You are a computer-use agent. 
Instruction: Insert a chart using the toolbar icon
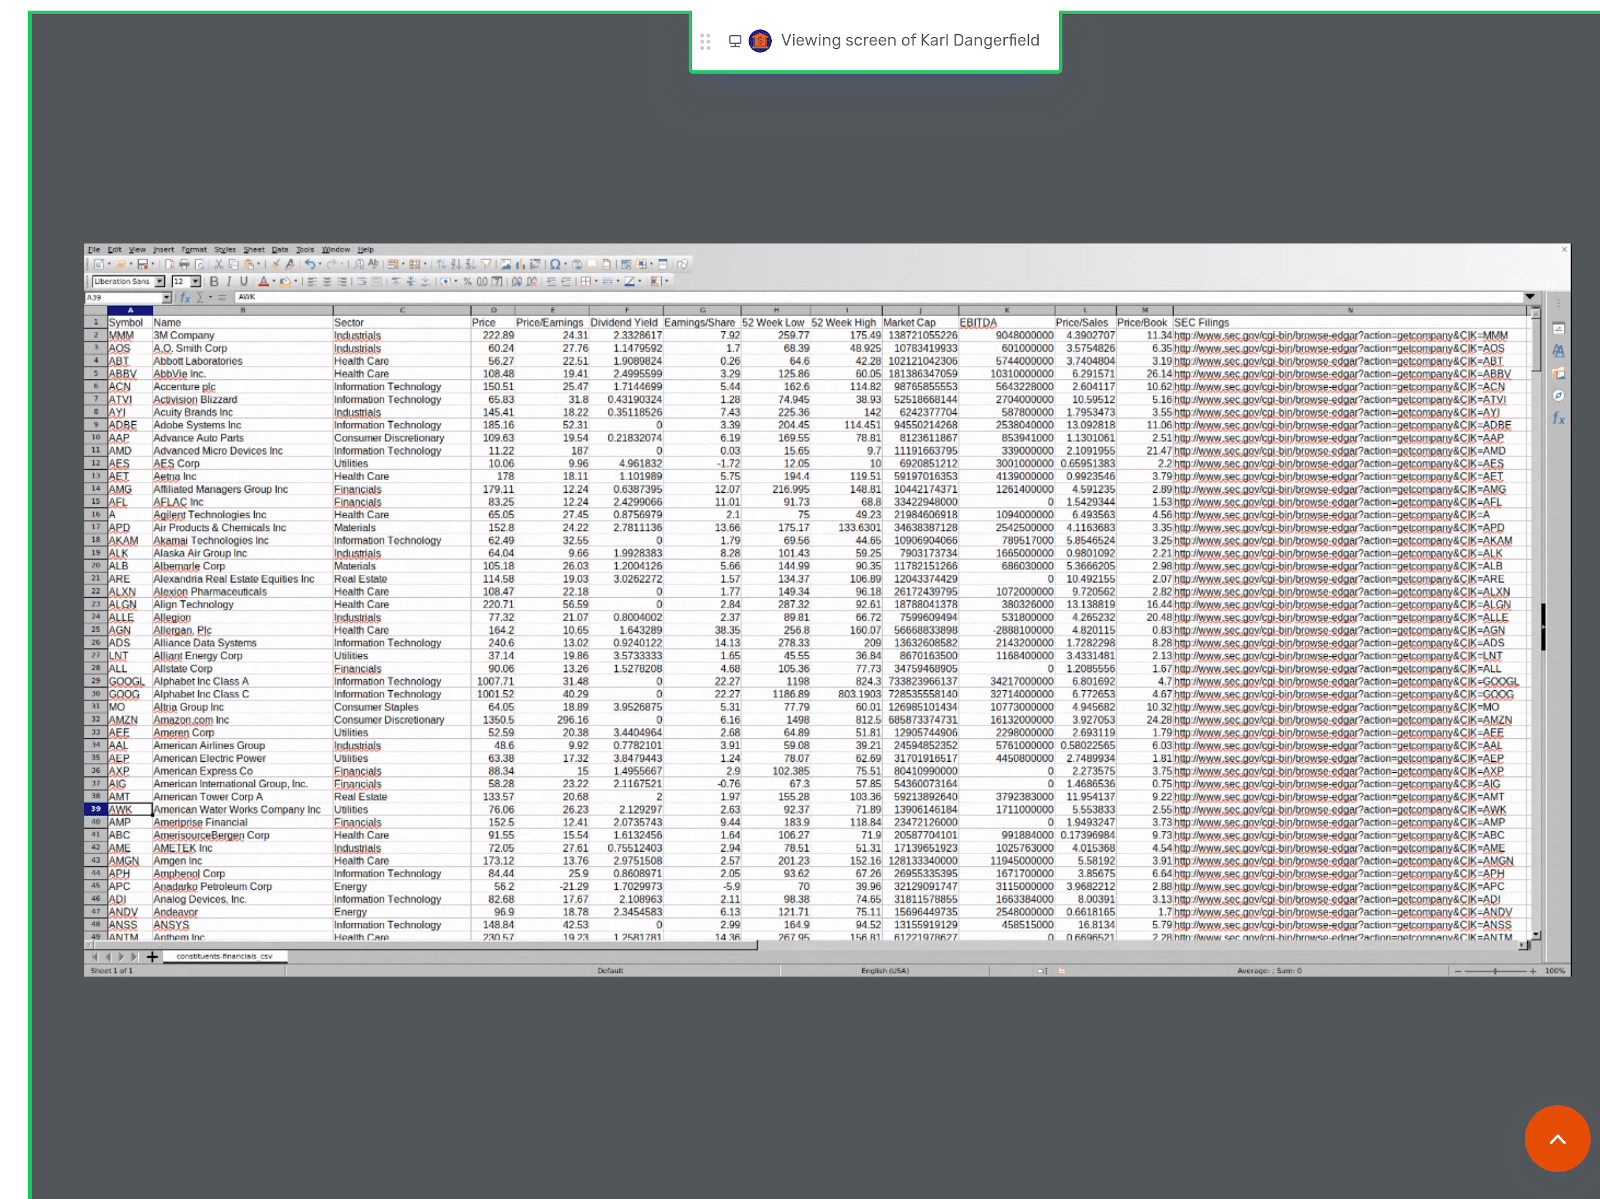click(522, 266)
